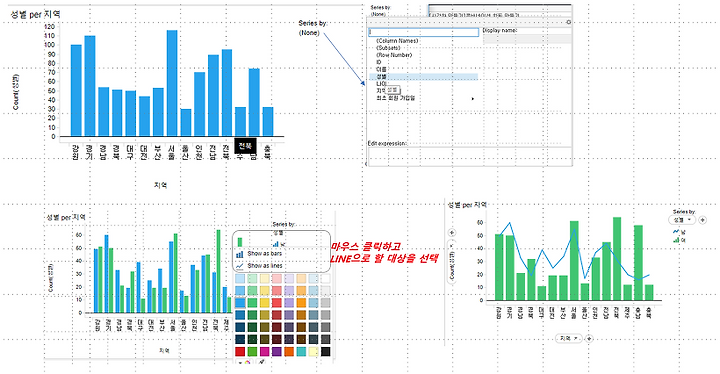Click the Show as bars chart icon
The height and width of the screenshot is (374, 720).
[240, 254]
